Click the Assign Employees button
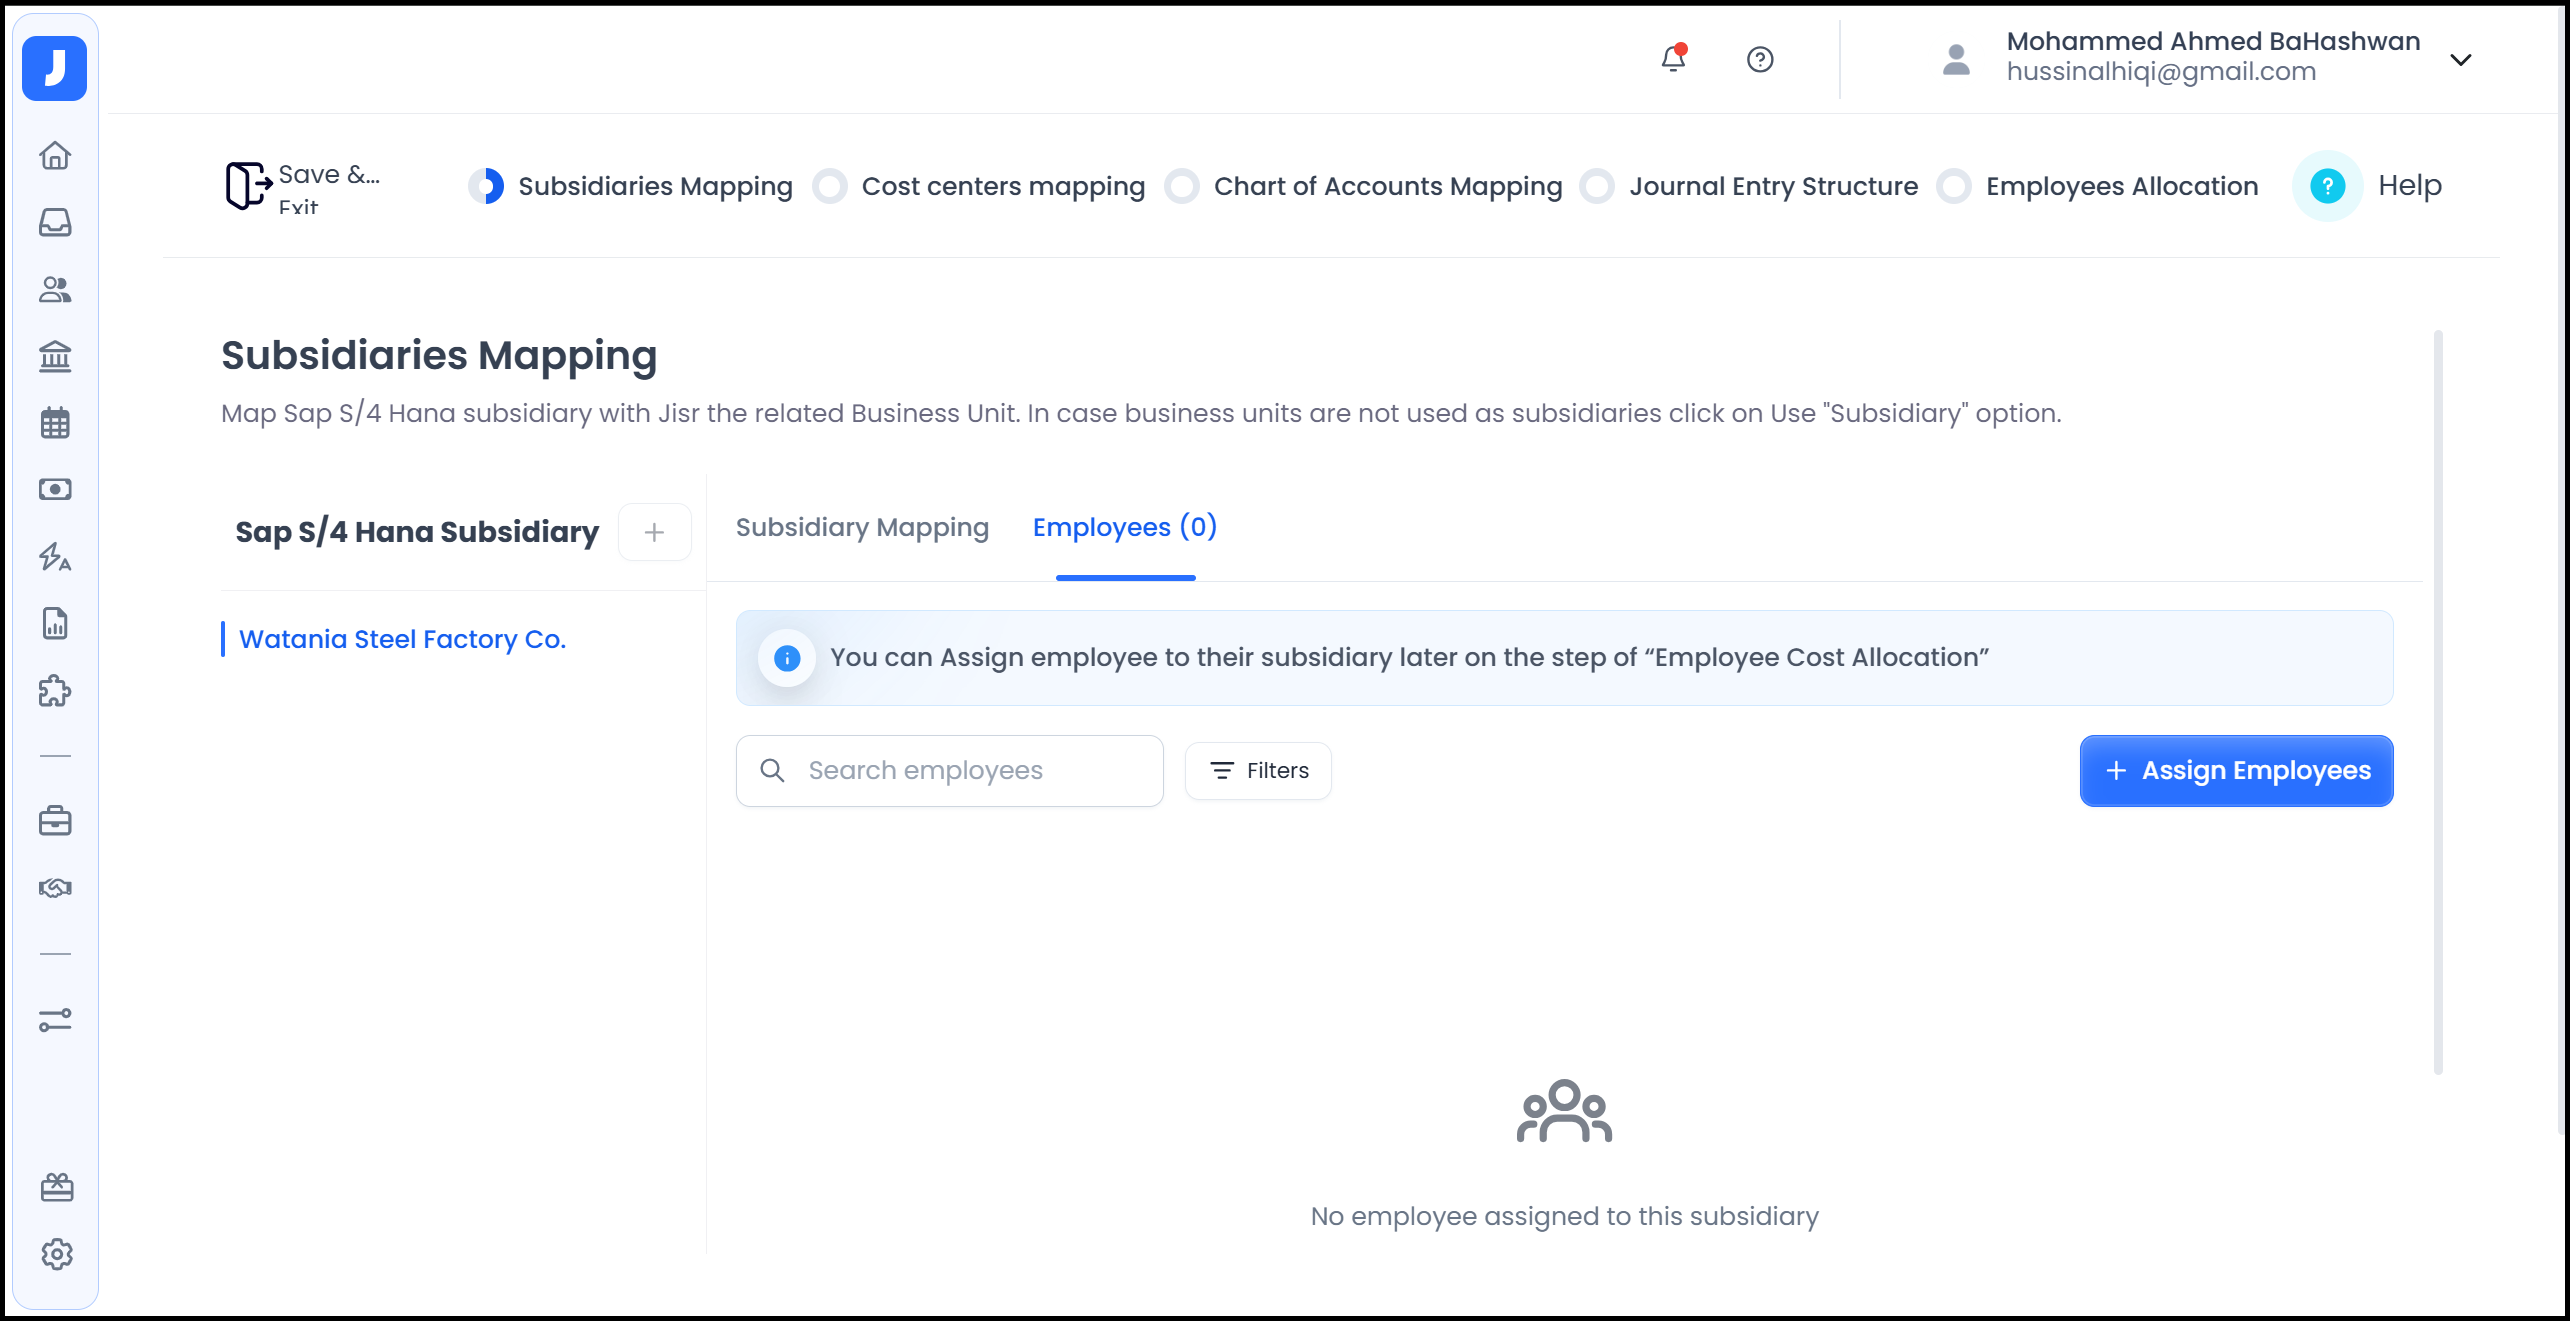 [2236, 770]
